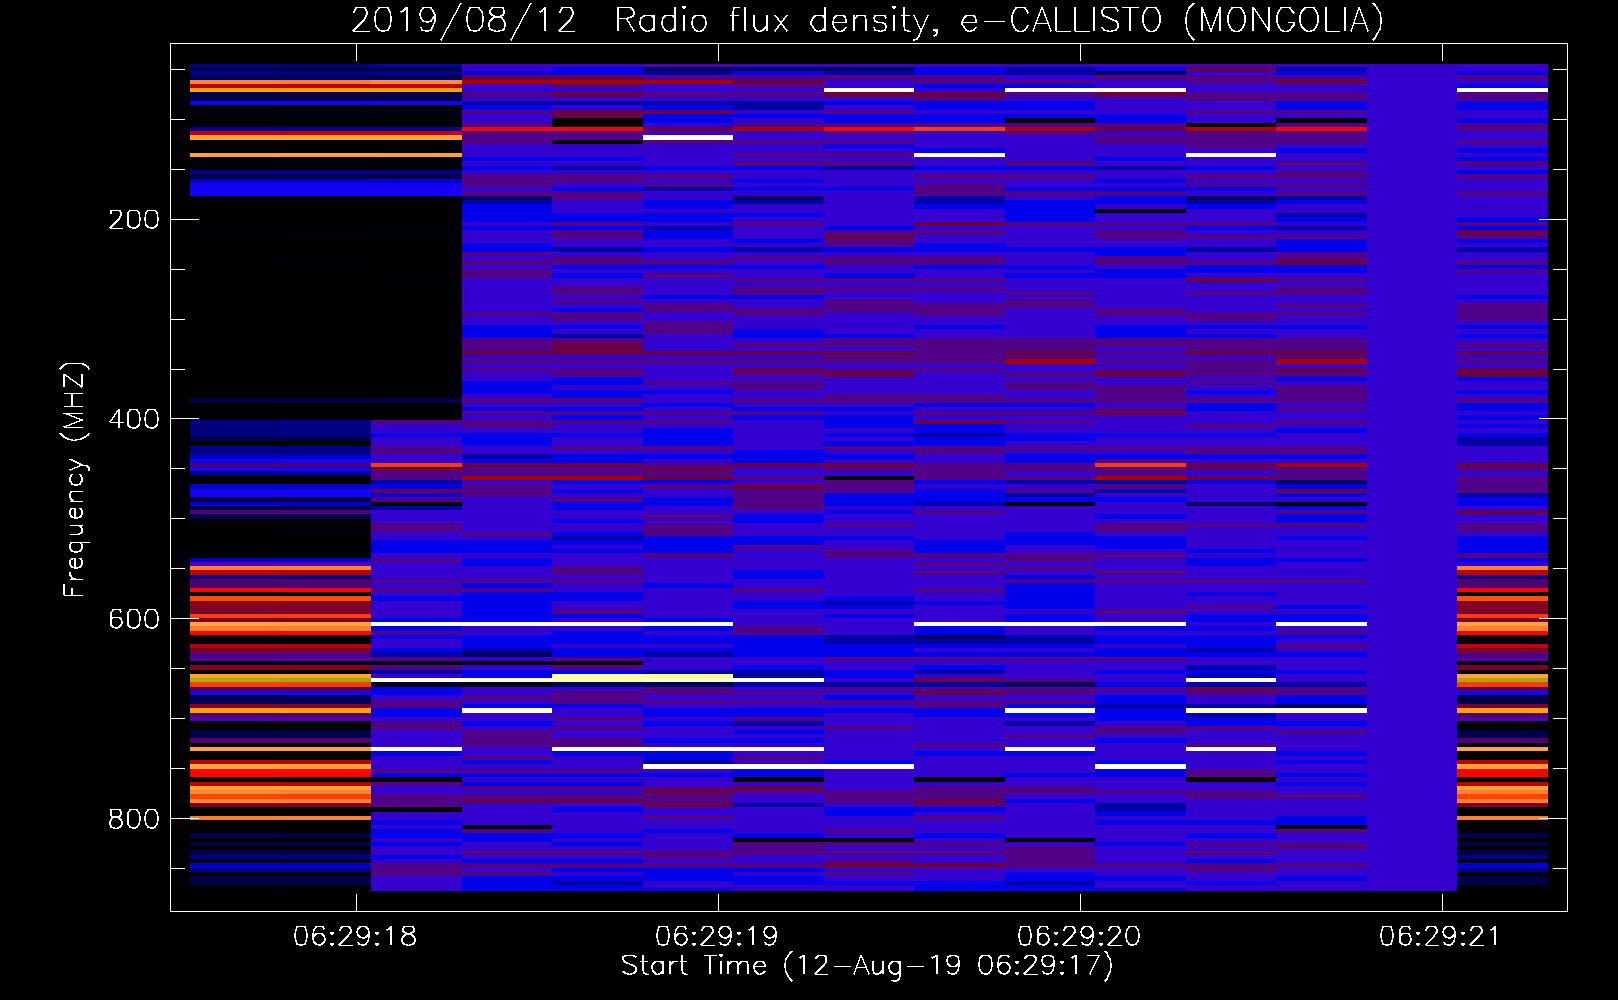
Task: Click the '06:29:18' time tick label
Action: coord(355,937)
